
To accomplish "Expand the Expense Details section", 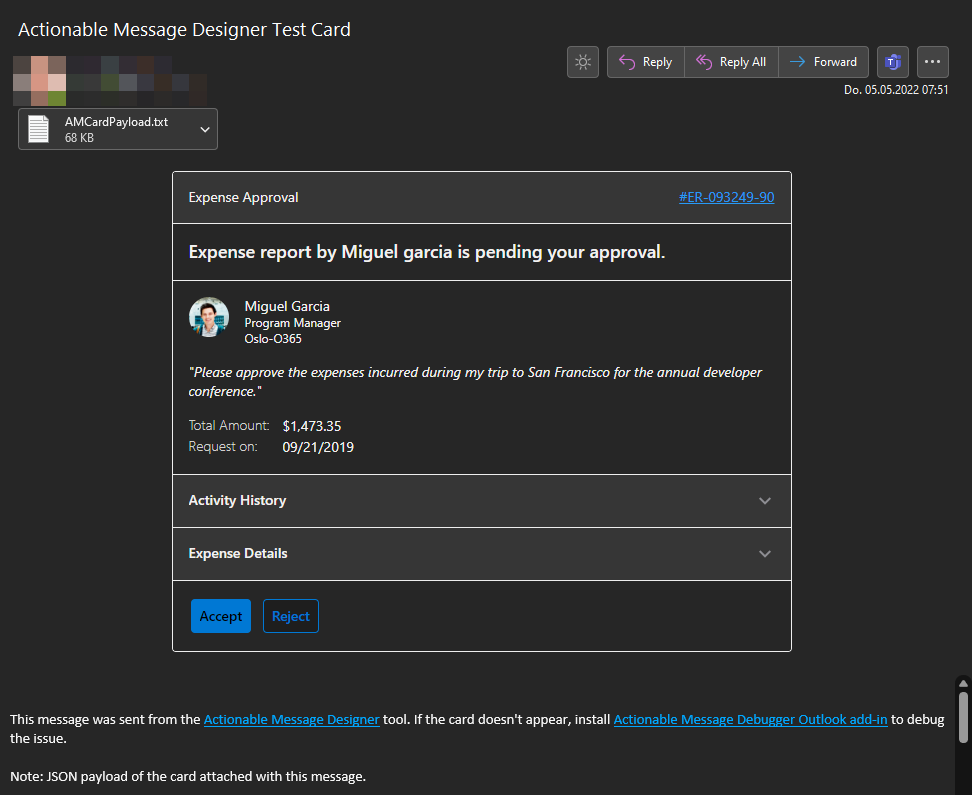I will pyautogui.click(x=764, y=553).
